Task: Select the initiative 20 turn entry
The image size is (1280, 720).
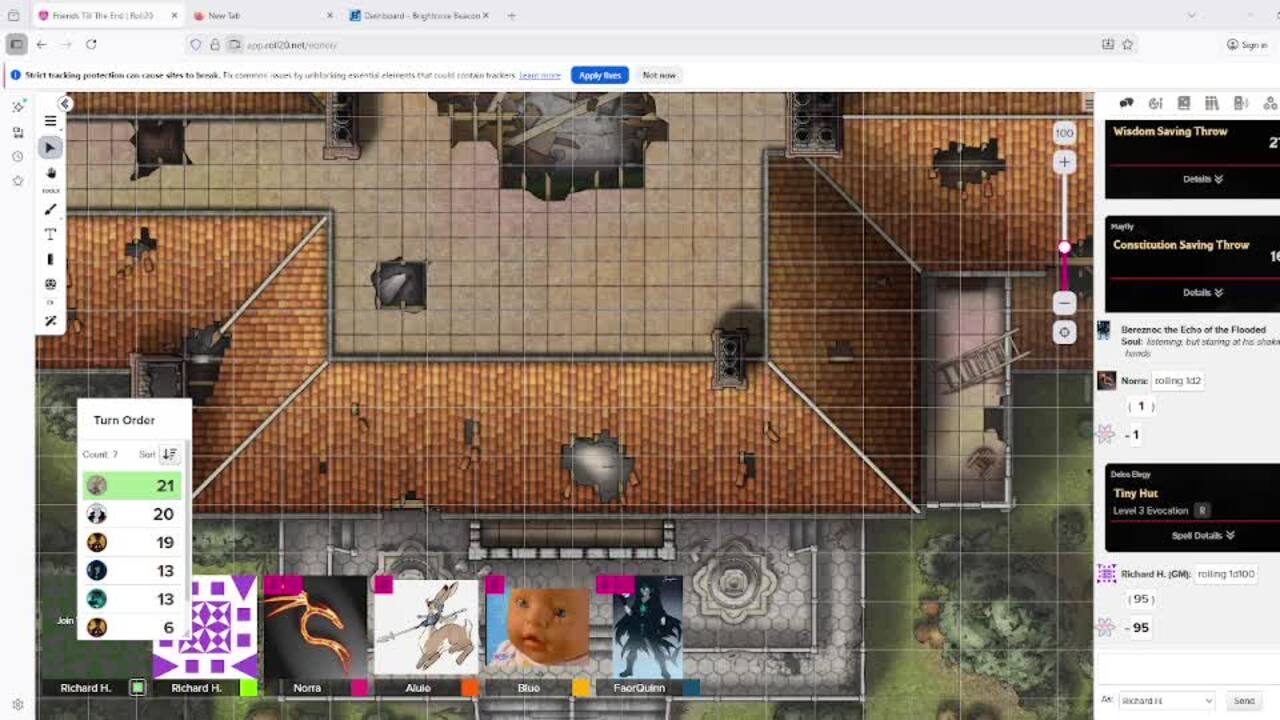Action: tap(131, 514)
